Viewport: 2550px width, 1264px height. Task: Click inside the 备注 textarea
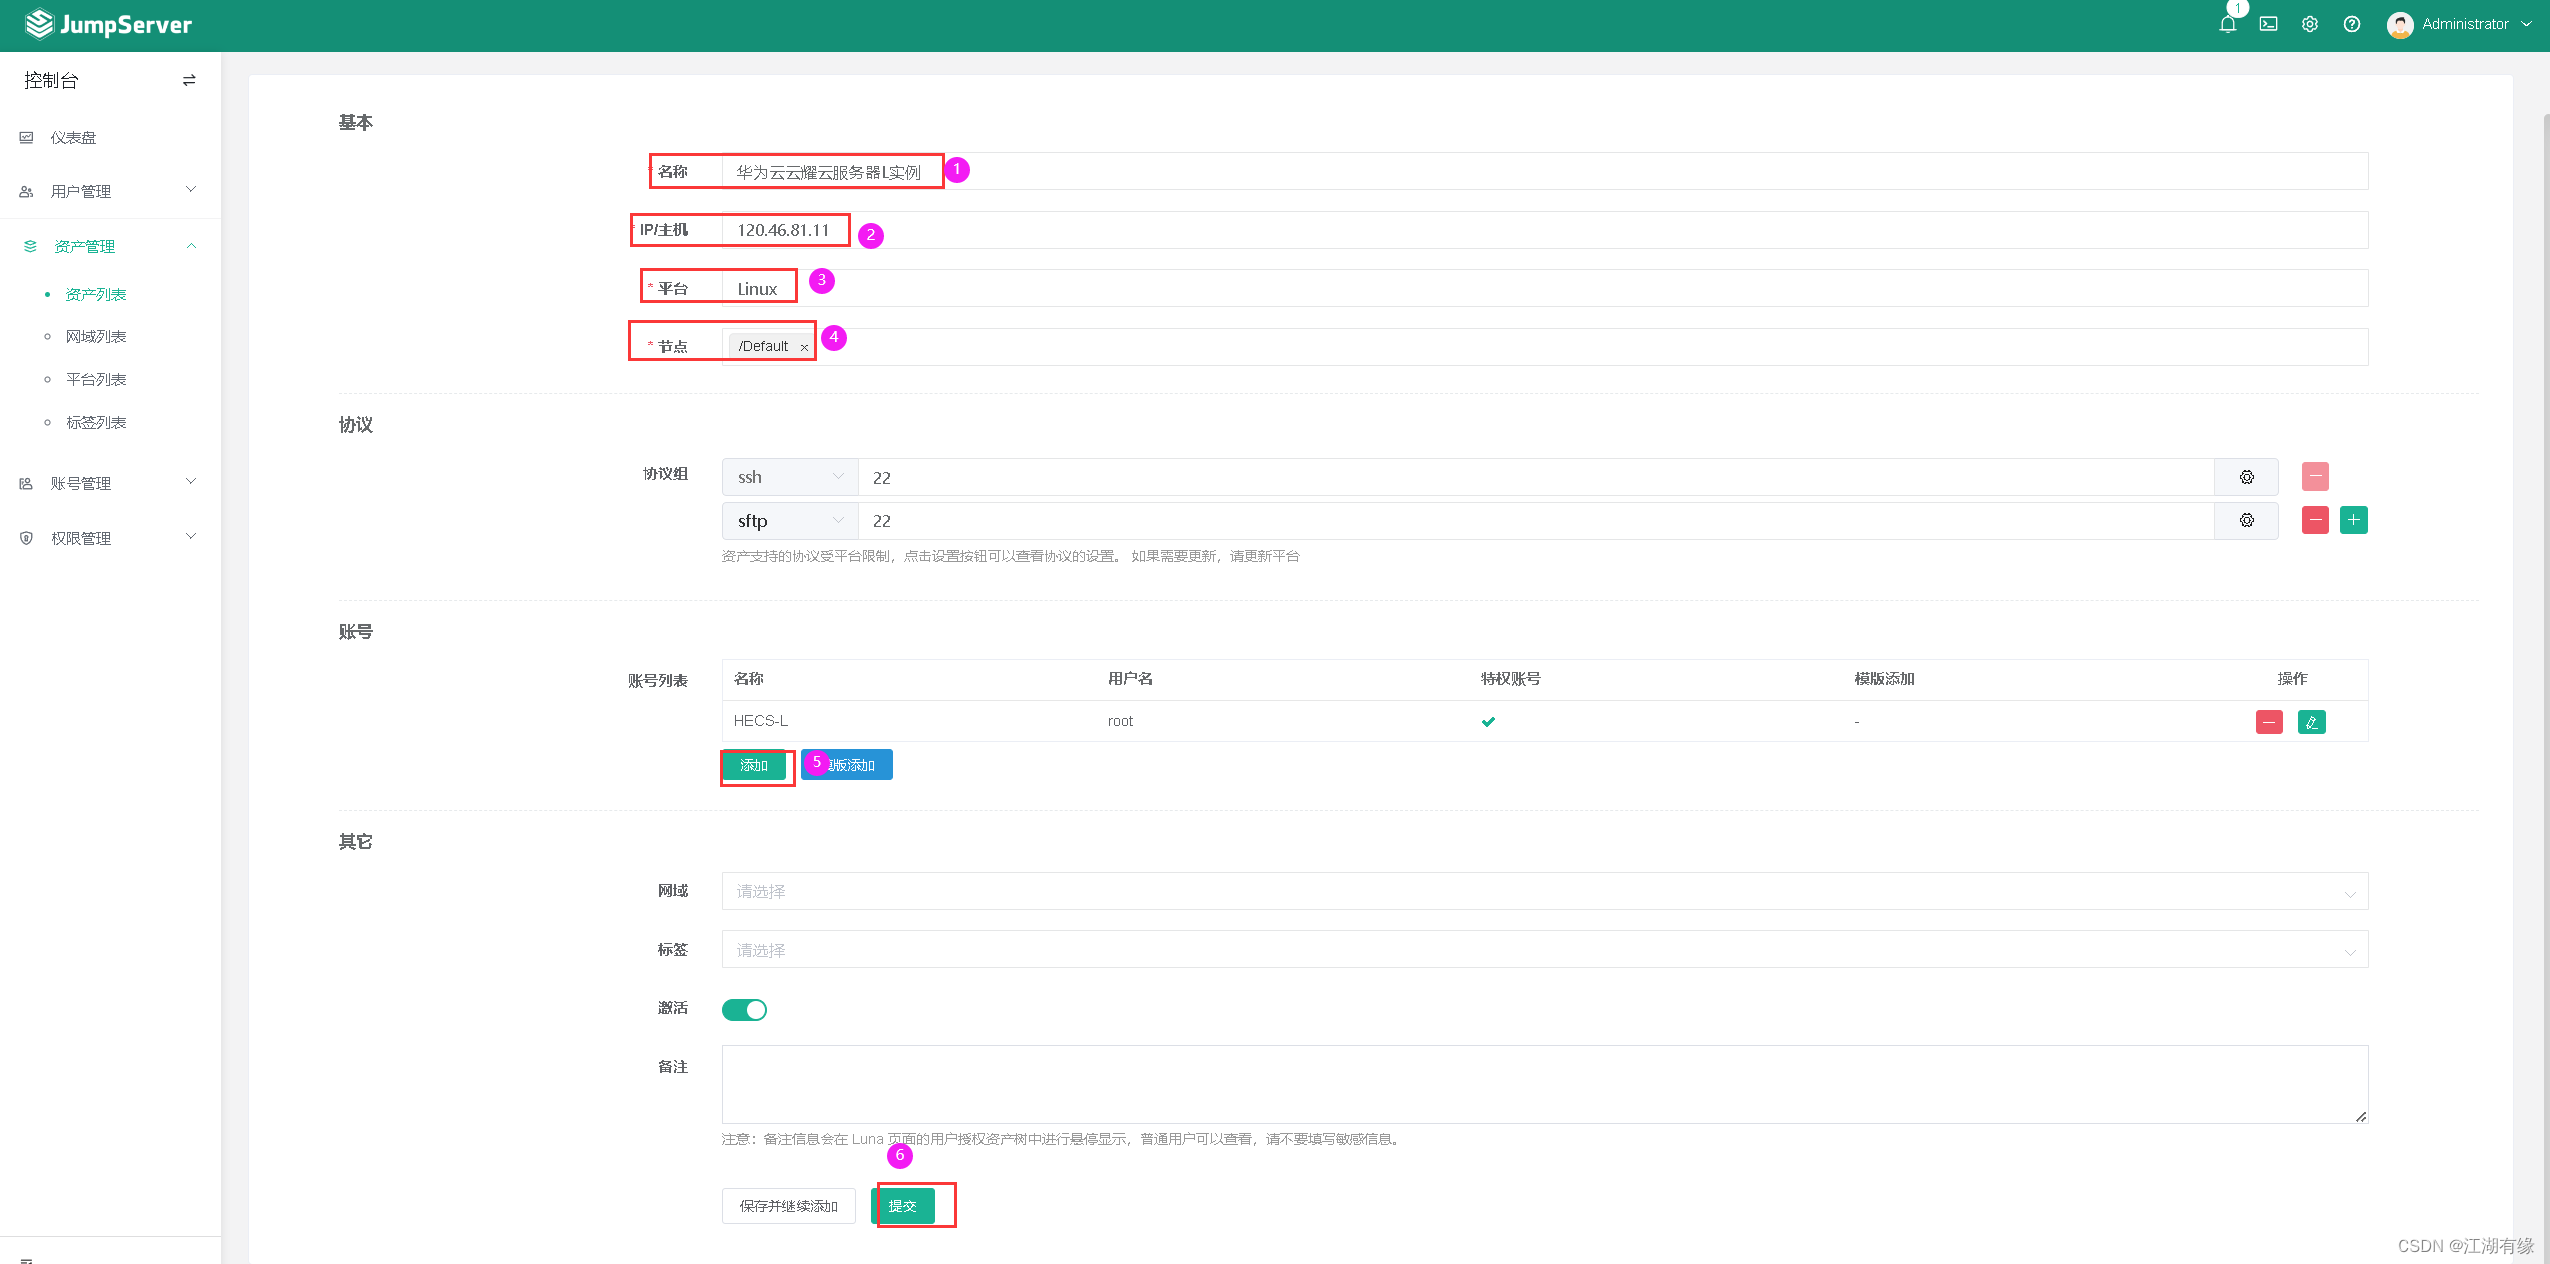[x=1544, y=1084]
